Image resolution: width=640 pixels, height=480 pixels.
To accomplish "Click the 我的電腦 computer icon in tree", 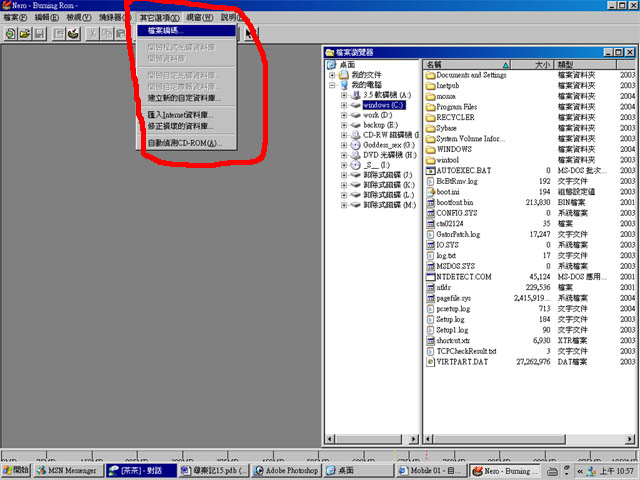I will coord(344,85).
